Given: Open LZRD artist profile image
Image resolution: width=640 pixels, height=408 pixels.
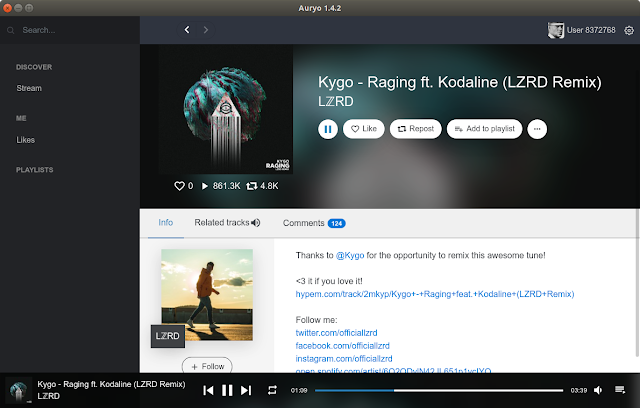Looking at the screenshot, I should click(x=207, y=295).
